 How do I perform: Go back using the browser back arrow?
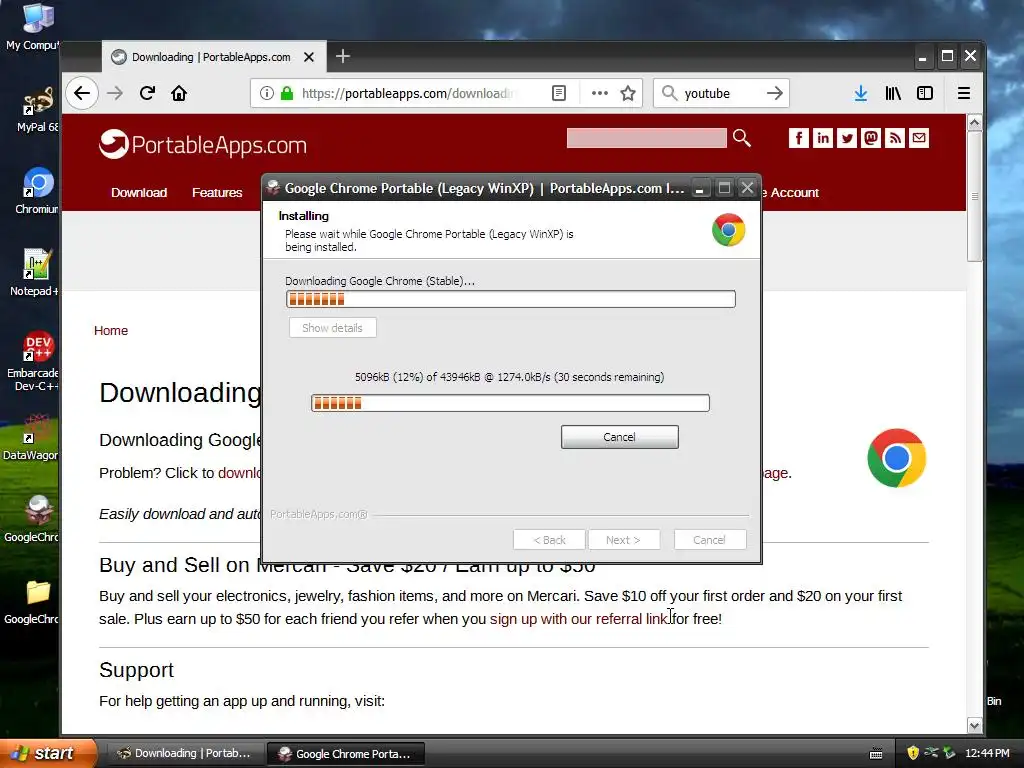point(82,93)
